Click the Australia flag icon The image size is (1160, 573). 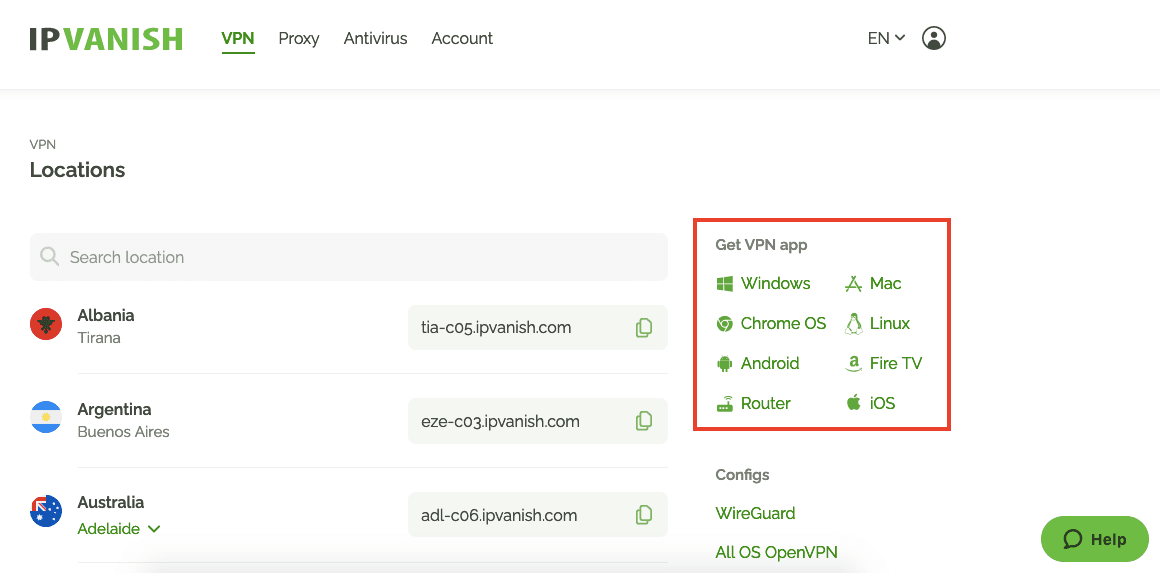pos(46,511)
